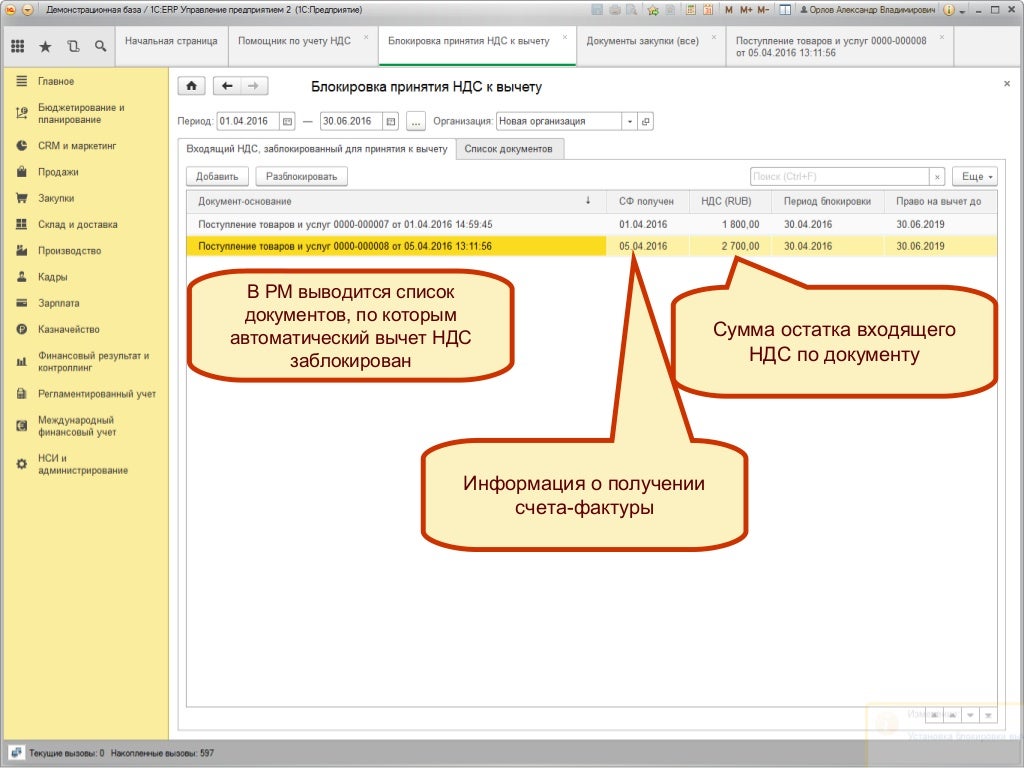Click the Разблокировать button
Screen dimensions: 1024x768
click(301, 177)
